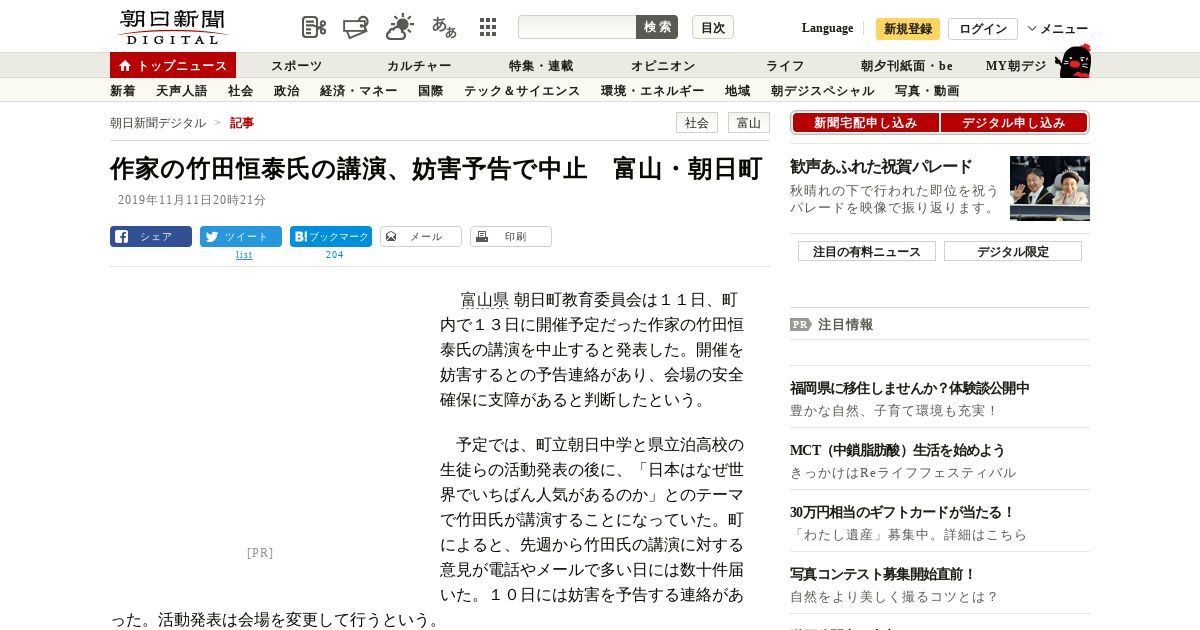Go to トップニュース tab

[x=173, y=65]
